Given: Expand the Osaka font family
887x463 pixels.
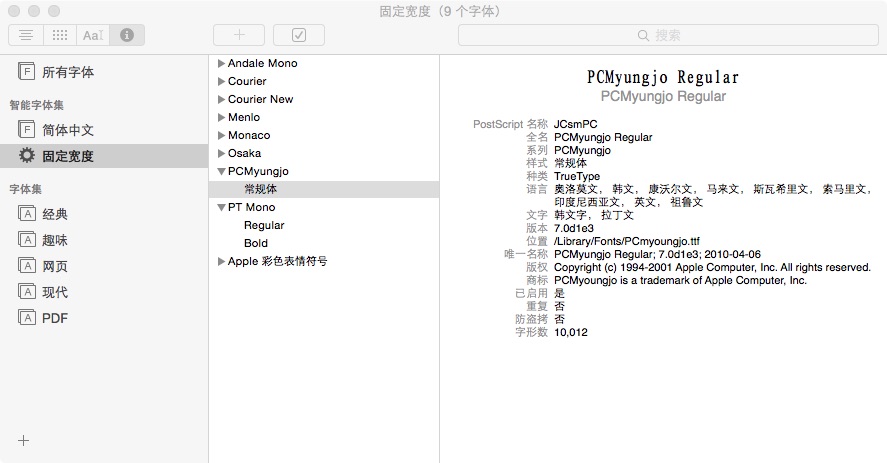Looking at the screenshot, I should [221, 153].
